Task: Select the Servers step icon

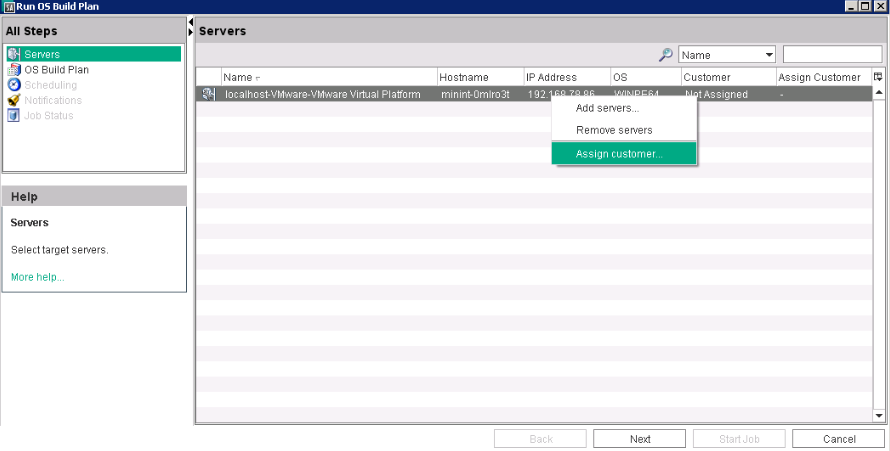Action: pyautogui.click(x=14, y=54)
